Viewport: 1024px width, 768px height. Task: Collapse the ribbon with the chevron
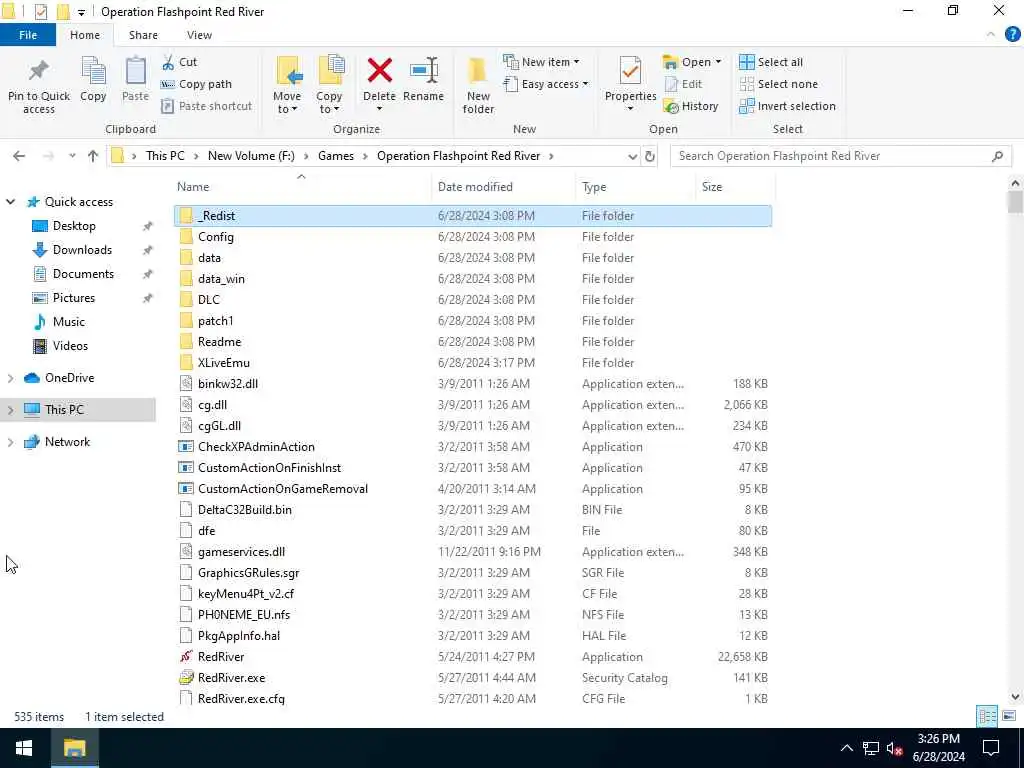(x=991, y=35)
